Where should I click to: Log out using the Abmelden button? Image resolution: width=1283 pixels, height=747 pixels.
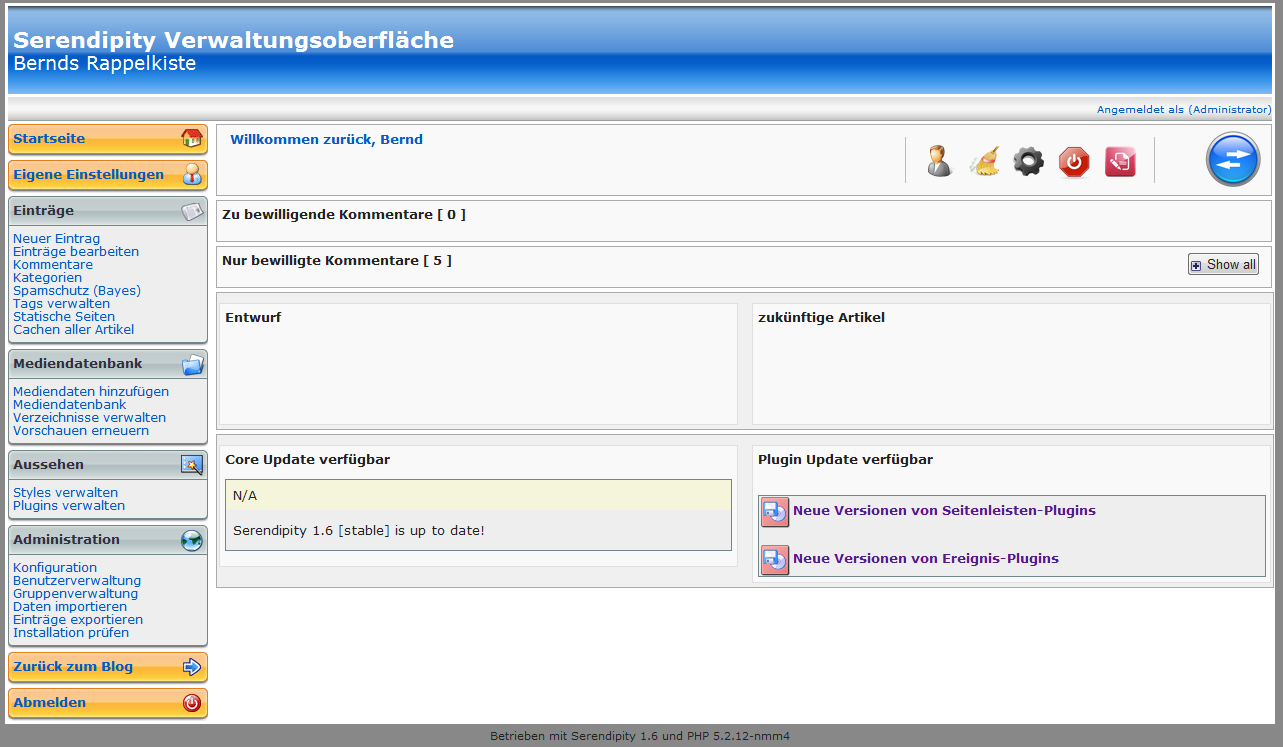click(x=50, y=703)
